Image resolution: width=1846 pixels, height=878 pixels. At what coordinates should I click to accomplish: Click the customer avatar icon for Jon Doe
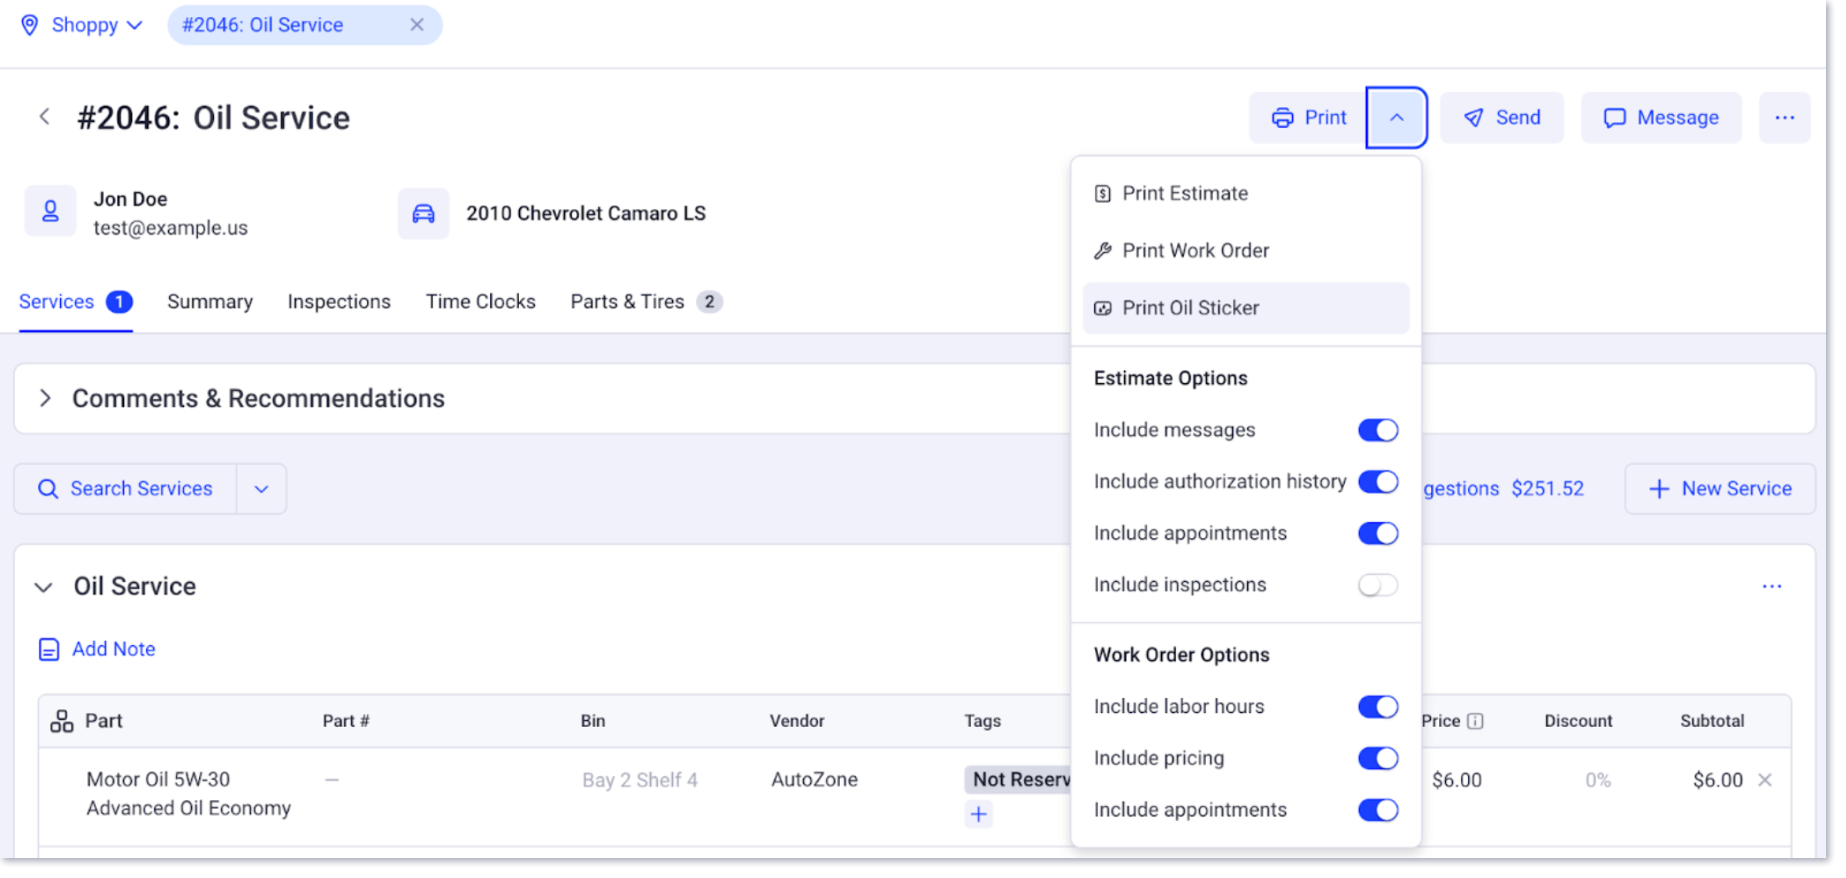tap(50, 211)
